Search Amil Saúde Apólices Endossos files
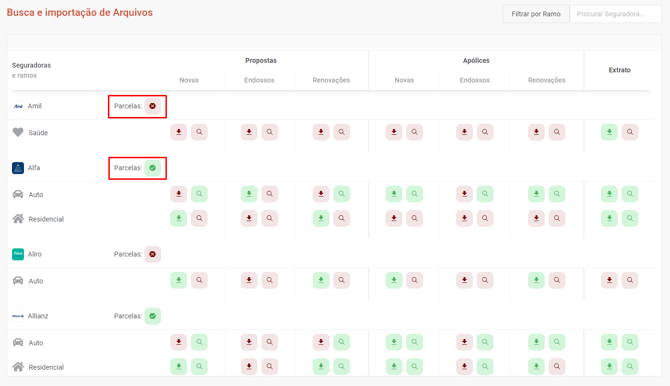Viewport: 670px width, 386px height. (485, 132)
